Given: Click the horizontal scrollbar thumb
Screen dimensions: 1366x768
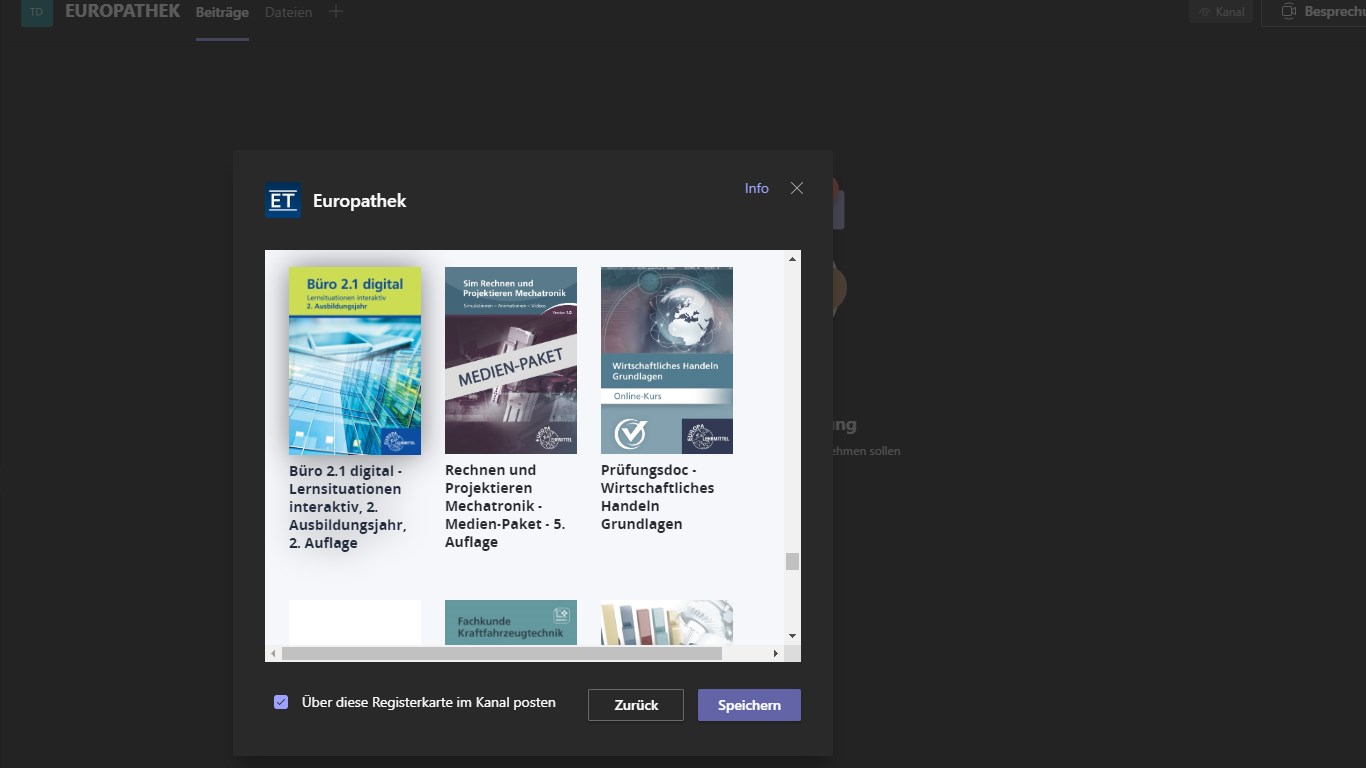Looking at the screenshot, I should point(502,653).
